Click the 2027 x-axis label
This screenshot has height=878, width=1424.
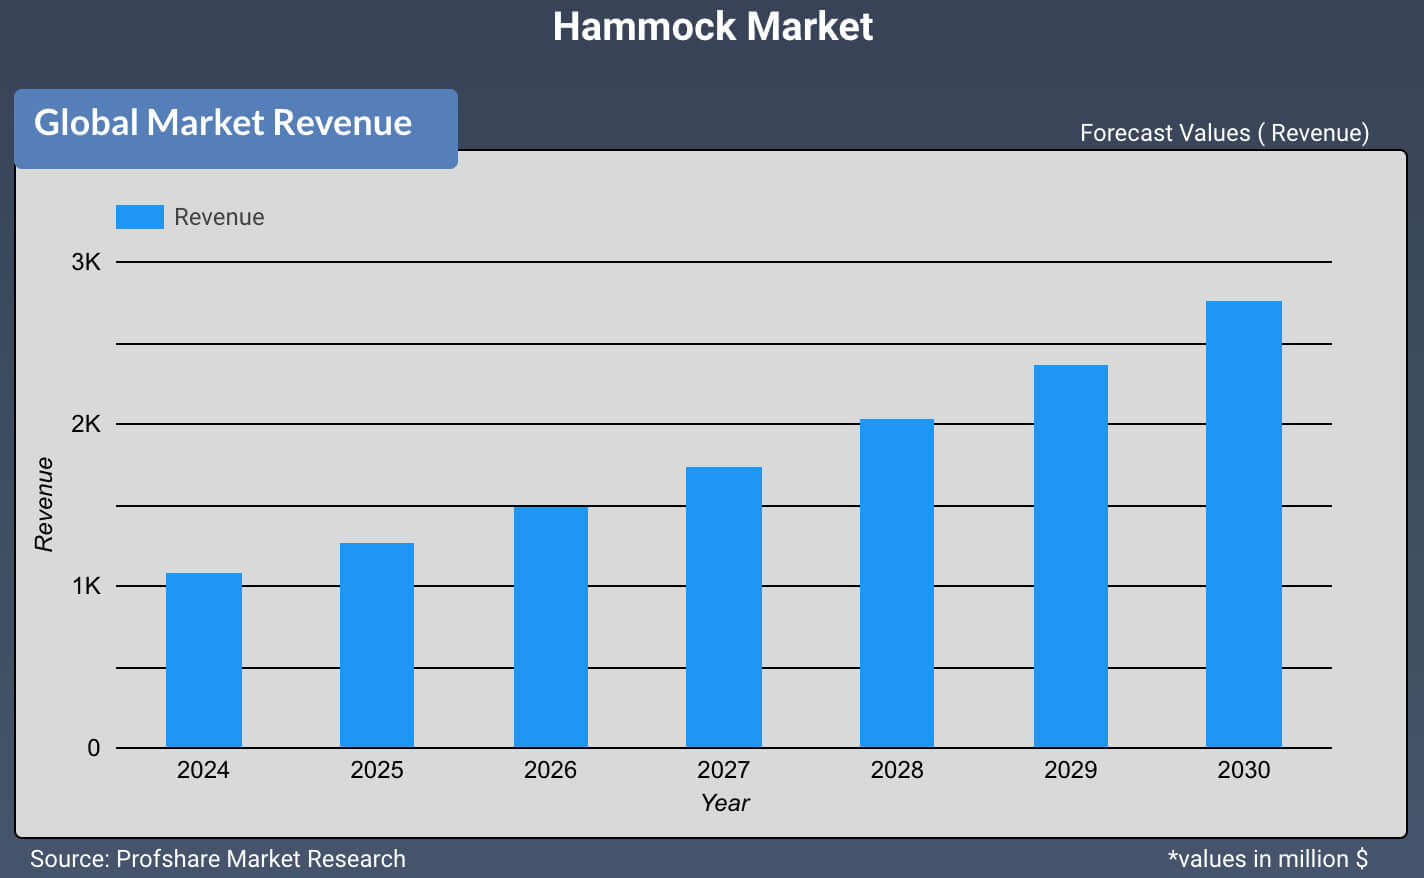click(x=723, y=770)
